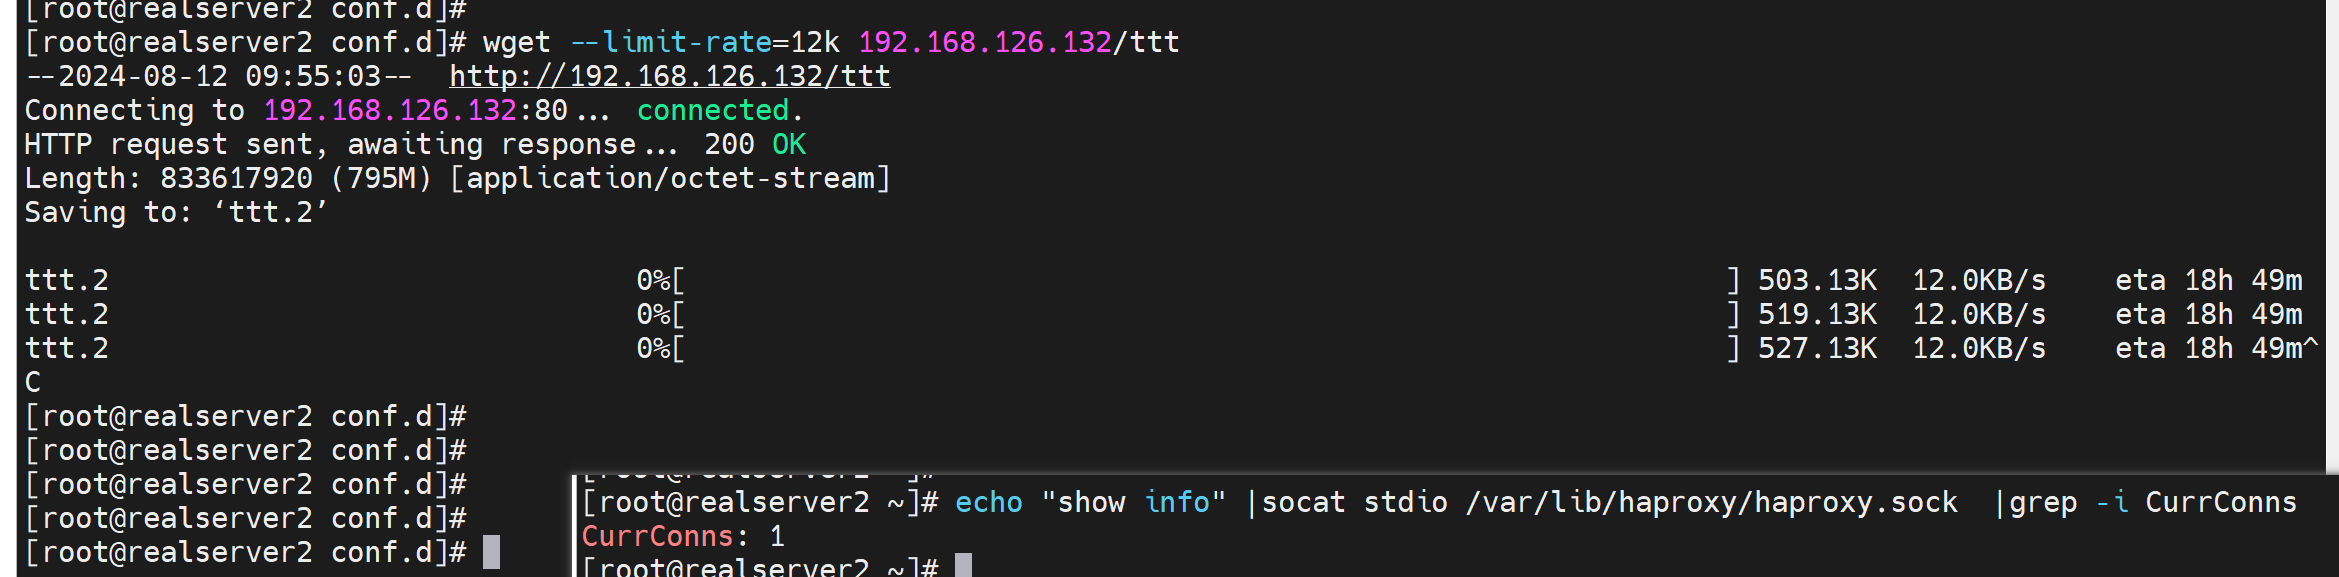Open the http://192.168.126.132/ttt underlined URL

click(669, 77)
